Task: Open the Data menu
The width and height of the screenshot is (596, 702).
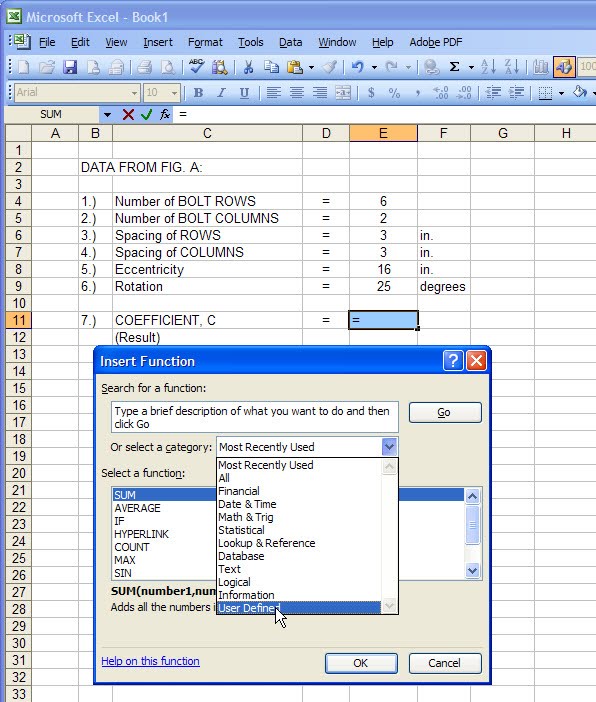Action: (291, 42)
